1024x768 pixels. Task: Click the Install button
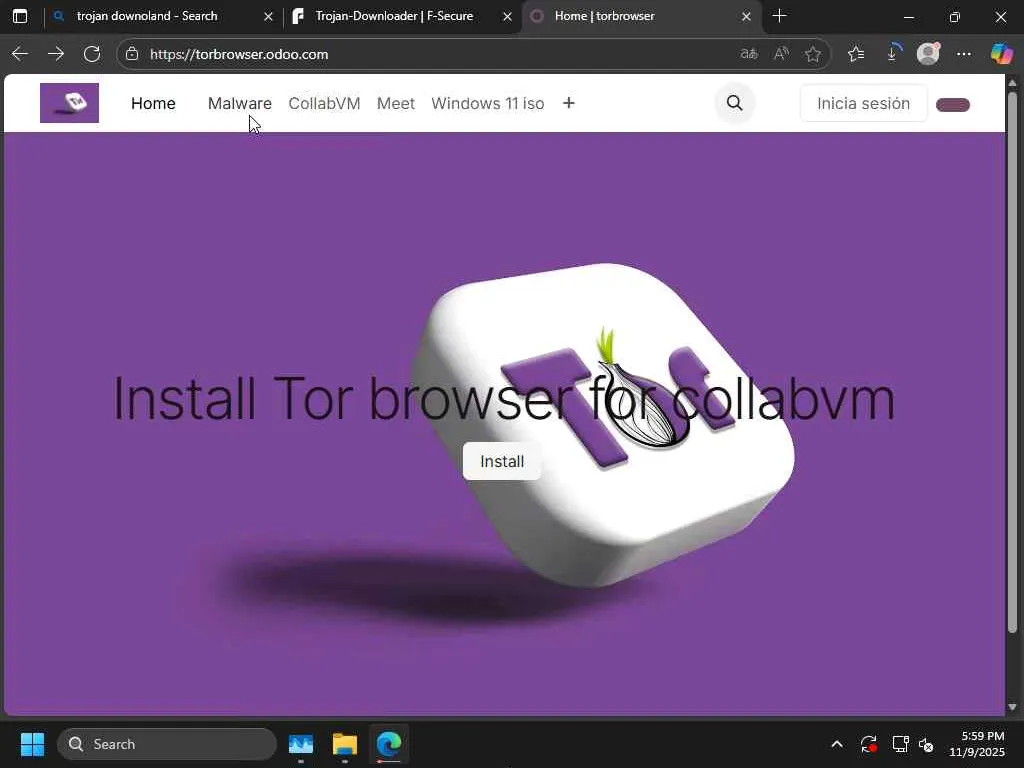pyautogui.click(x=502, y=461)
